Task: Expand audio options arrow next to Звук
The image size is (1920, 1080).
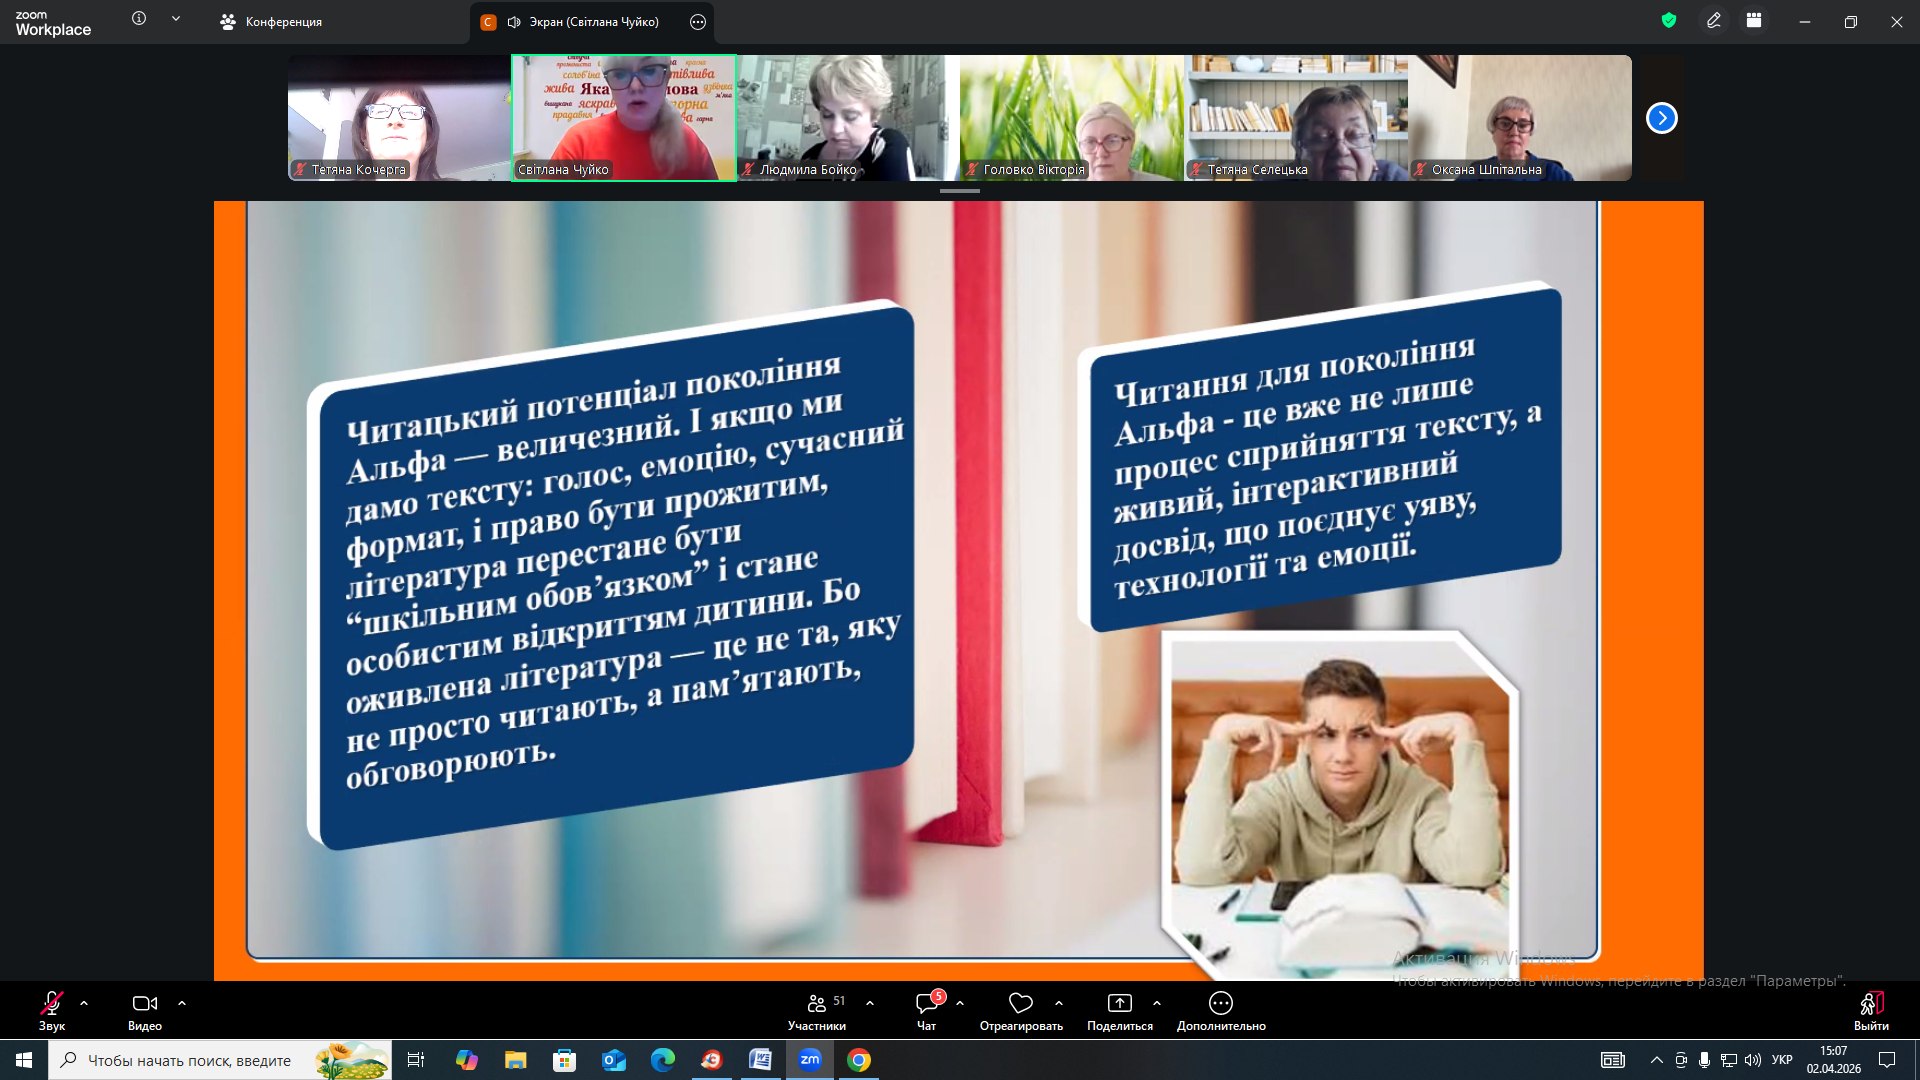Action: coord(84,1002)
